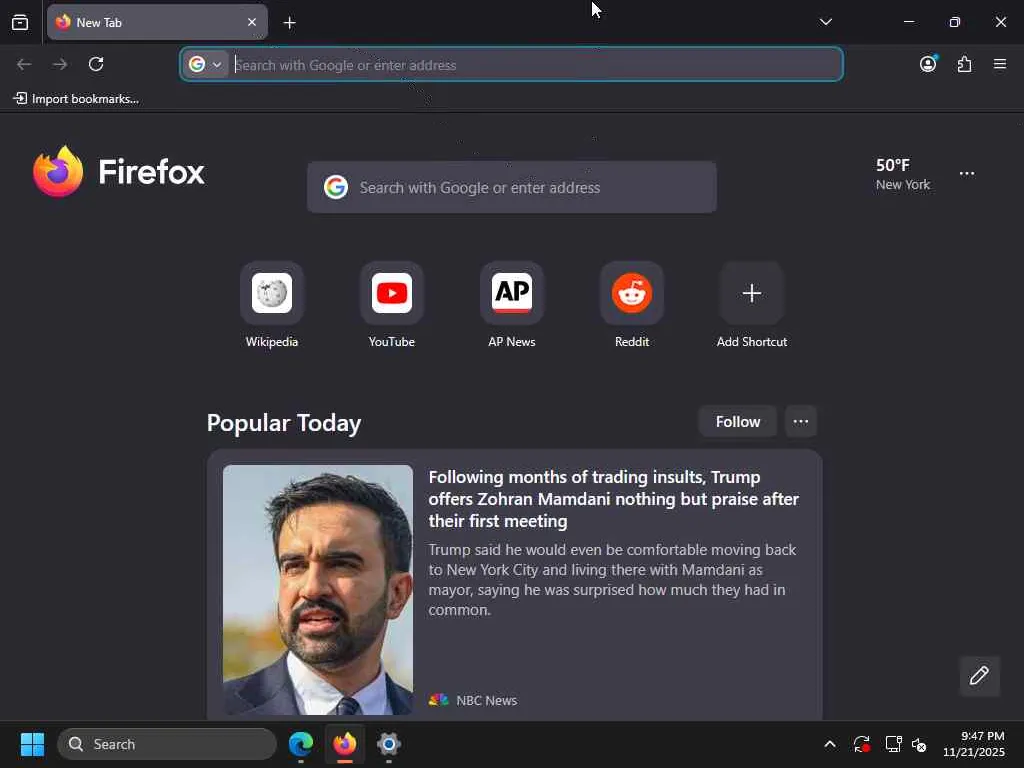Open the Trump Mamdani article headline
1024x768 pixels.
pos(614,499)
